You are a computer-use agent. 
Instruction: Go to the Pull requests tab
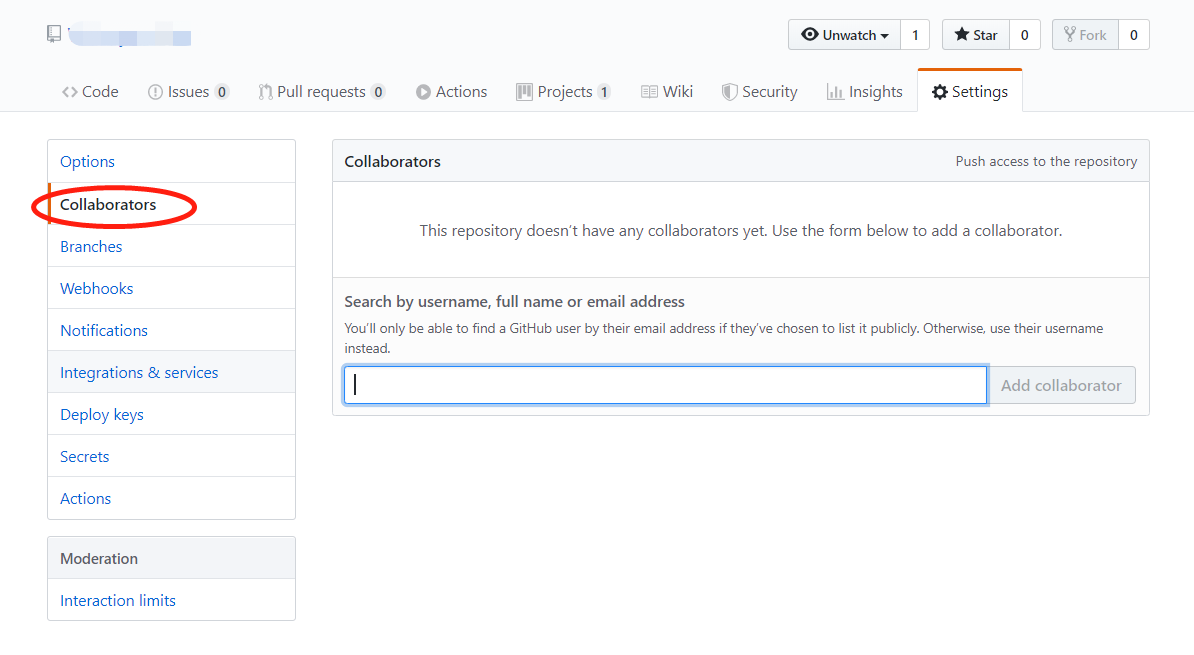click(321, 91)
